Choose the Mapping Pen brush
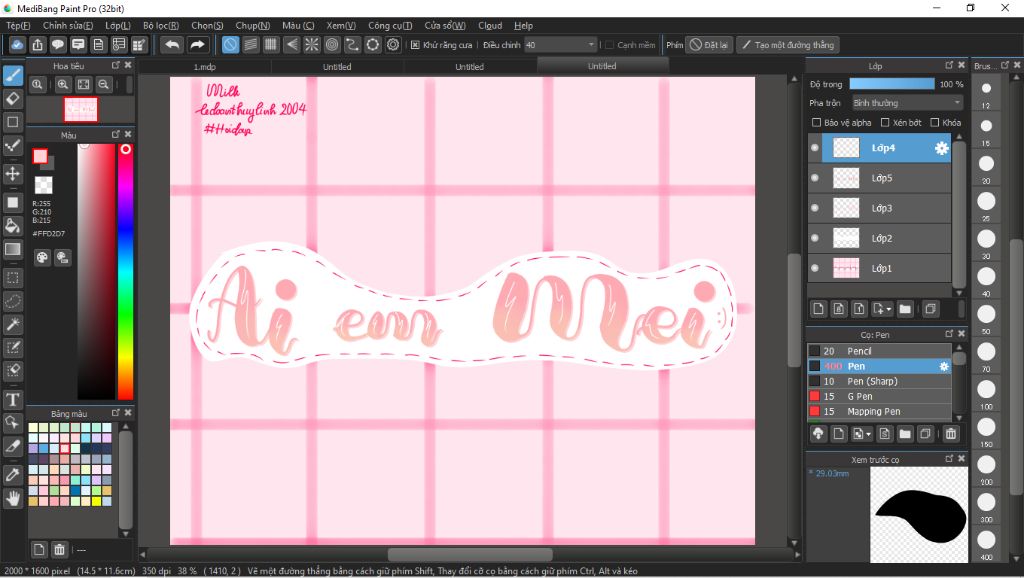 tap(879, 411)
